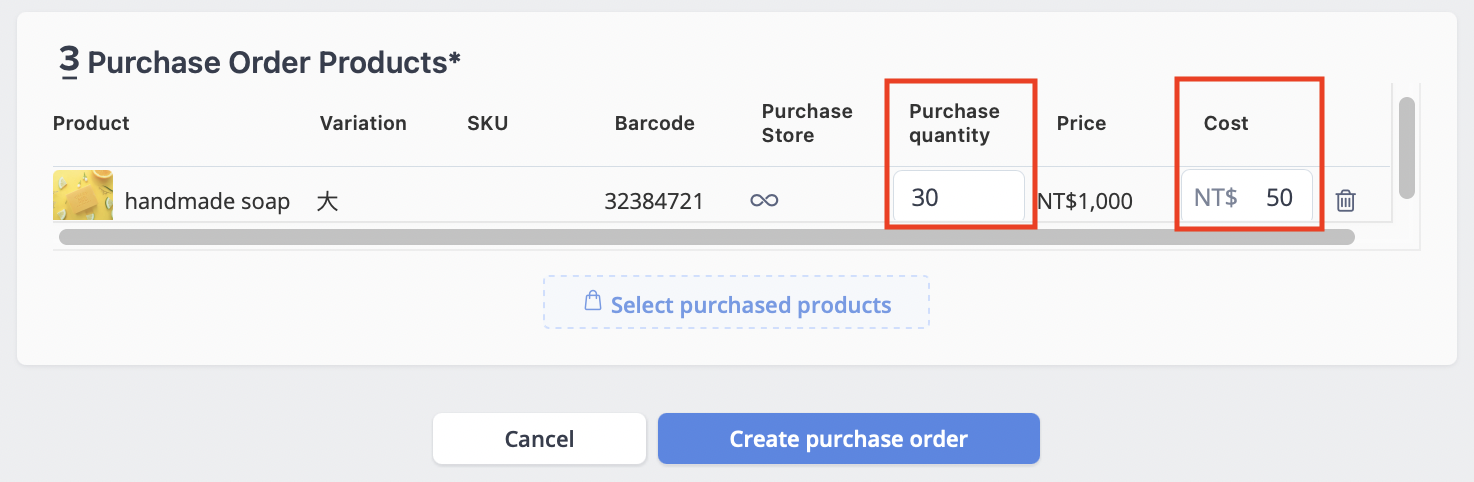Click the Product column header
This screenshot has height=482, width=1474.
click(x=91, y=123)
